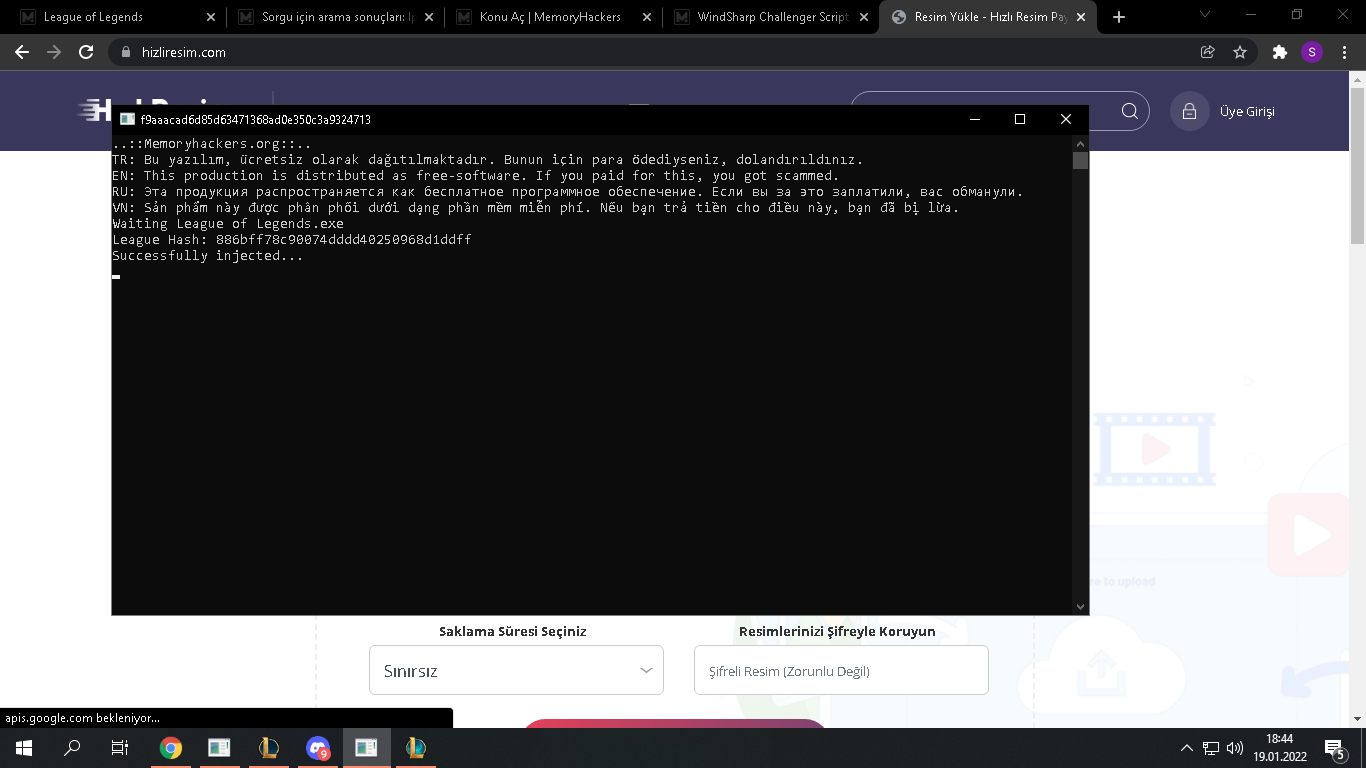1366x768 pixels.
Task: Expand the Sınırsız storage duration dropdown
Action: click(516, 670)
